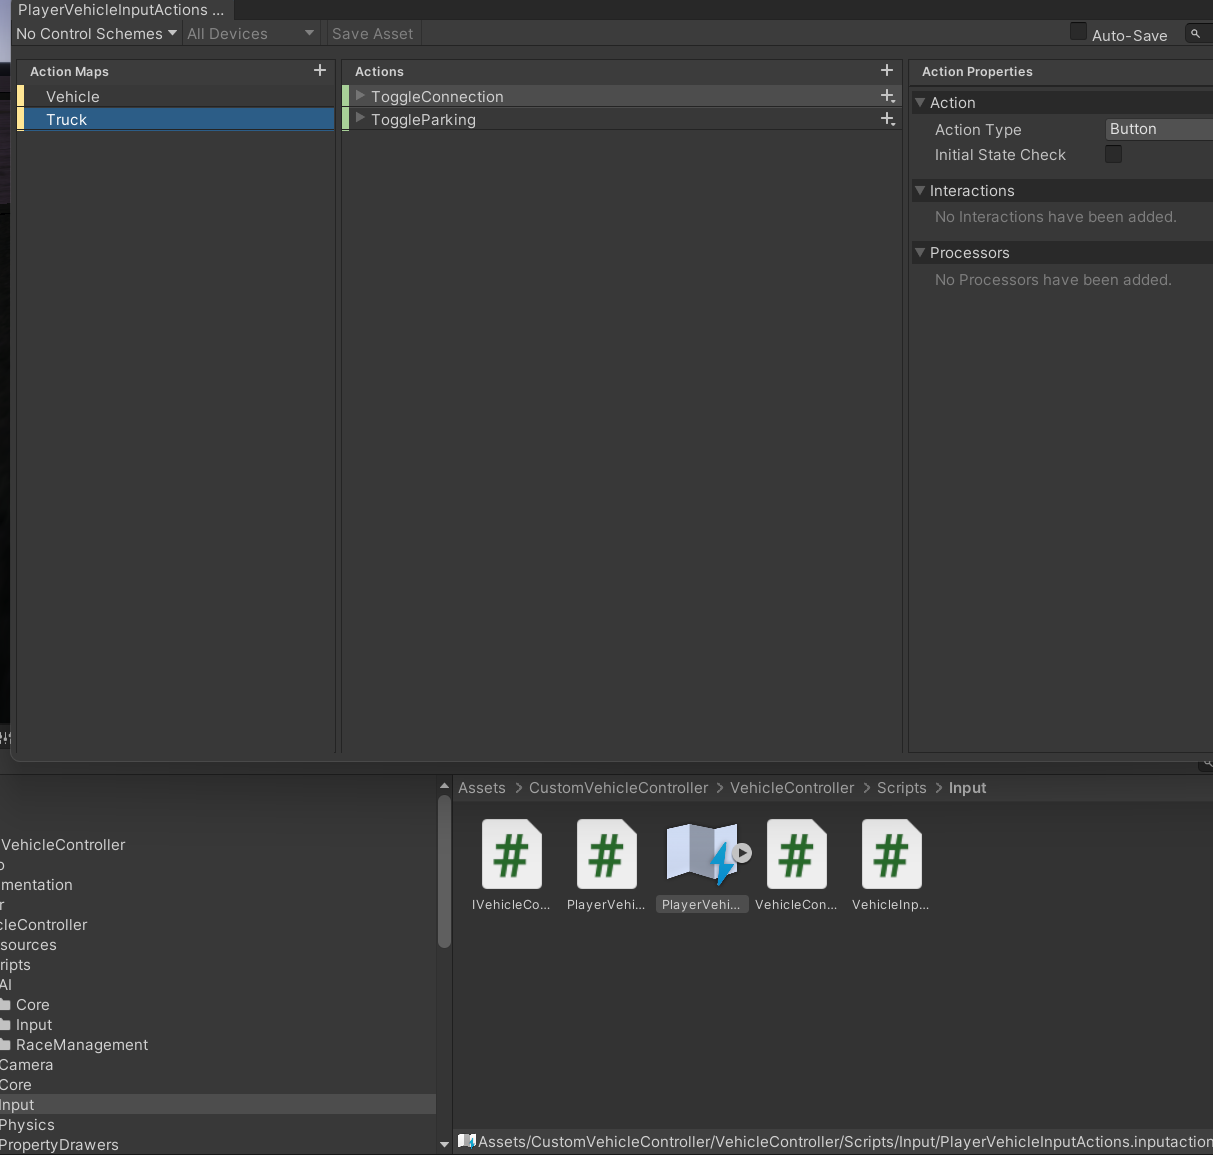1213x1155 pixels.
Task: Select the Vehicle action map
Action: pos(73,97)
